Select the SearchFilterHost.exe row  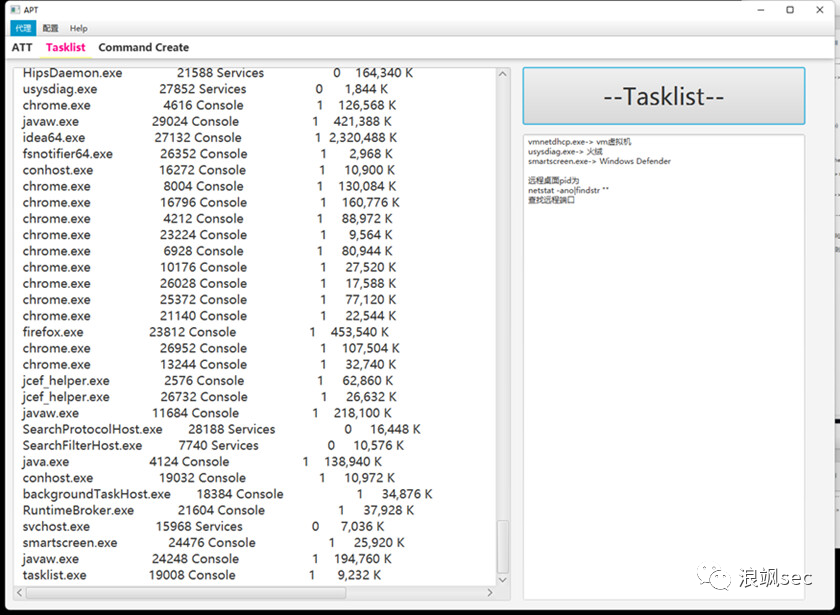[213, 445]
